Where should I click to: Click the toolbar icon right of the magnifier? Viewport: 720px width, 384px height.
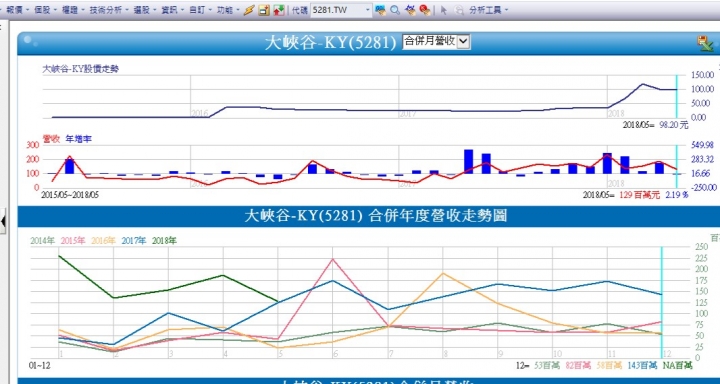411,10
